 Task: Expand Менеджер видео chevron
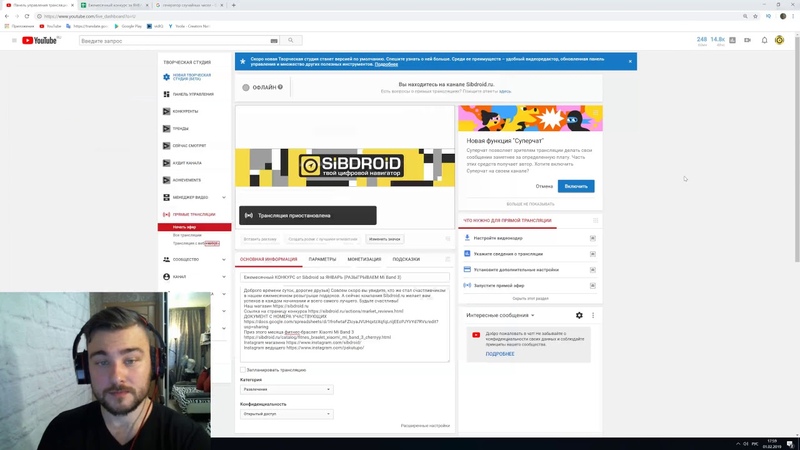(x=224, y=197)
